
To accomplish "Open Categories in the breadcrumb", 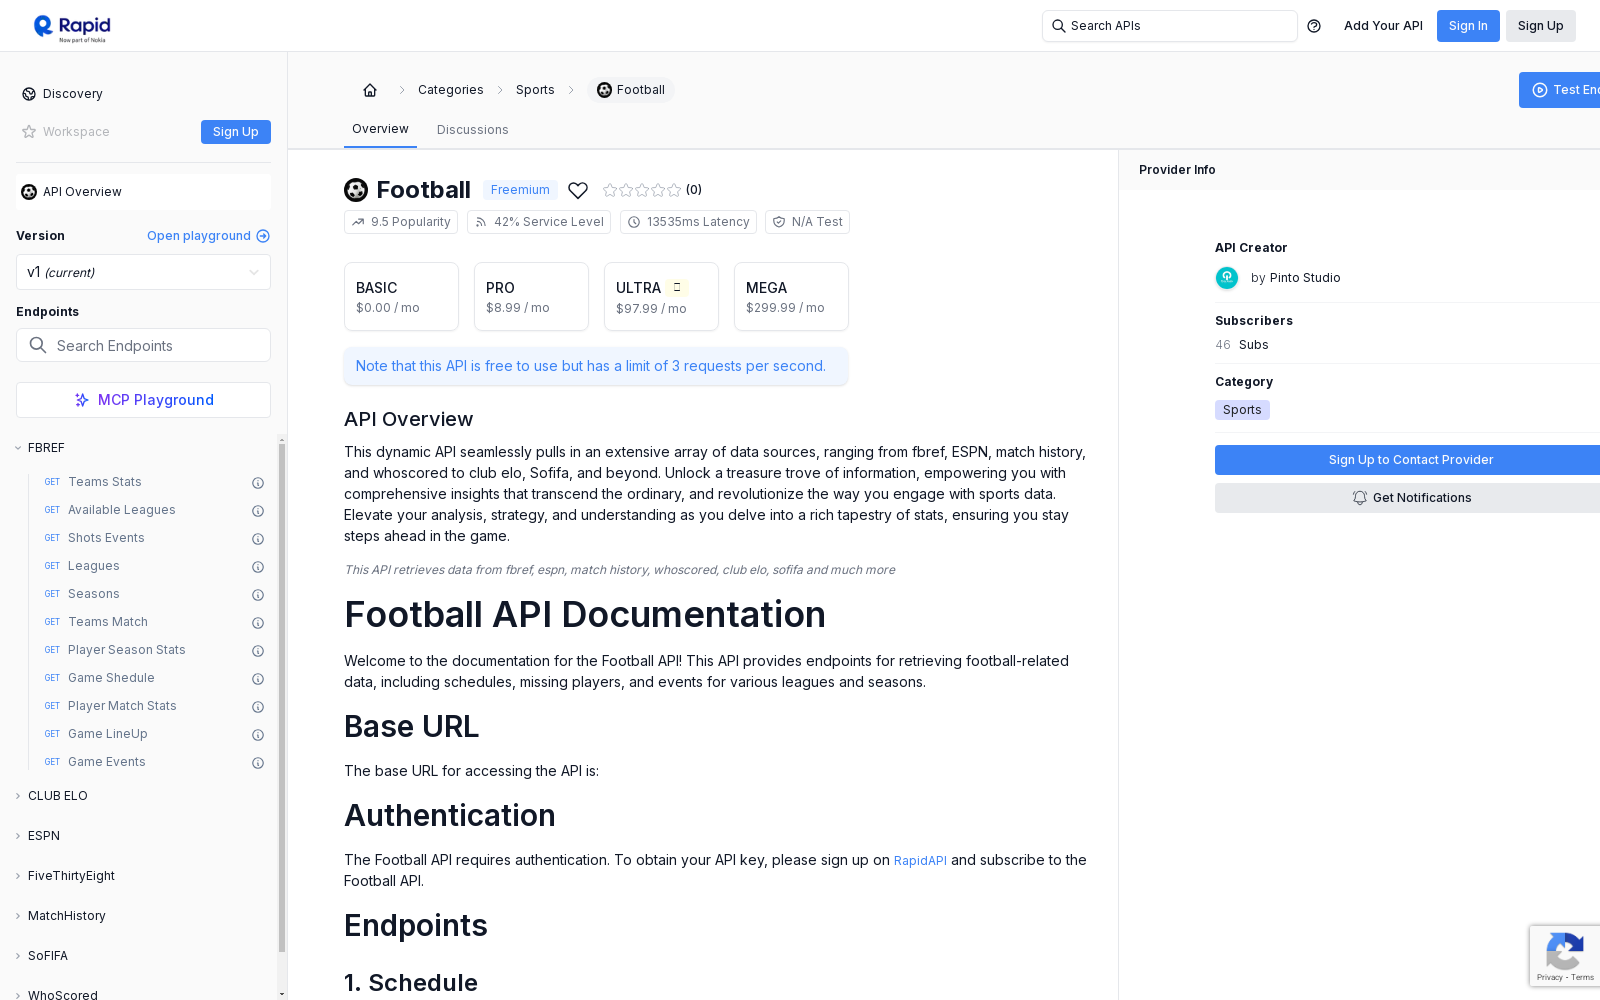I will click(451, 90).
